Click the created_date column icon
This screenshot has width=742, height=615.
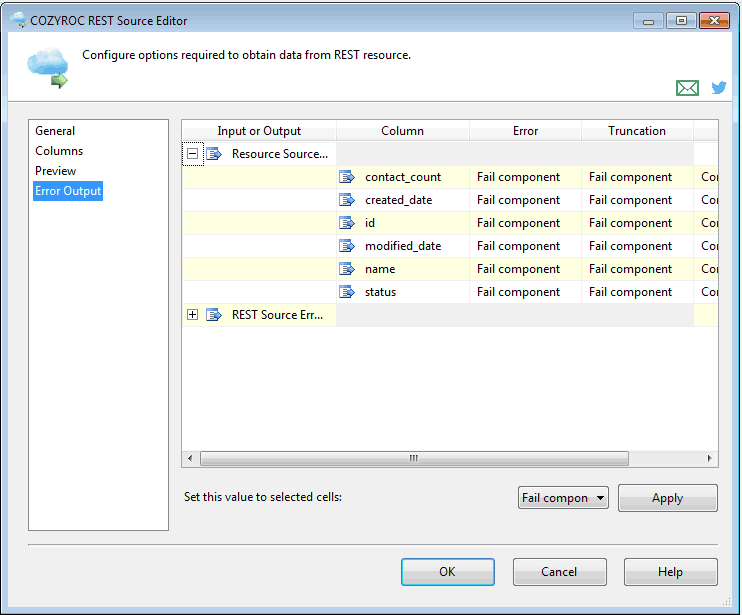point(347,200)
